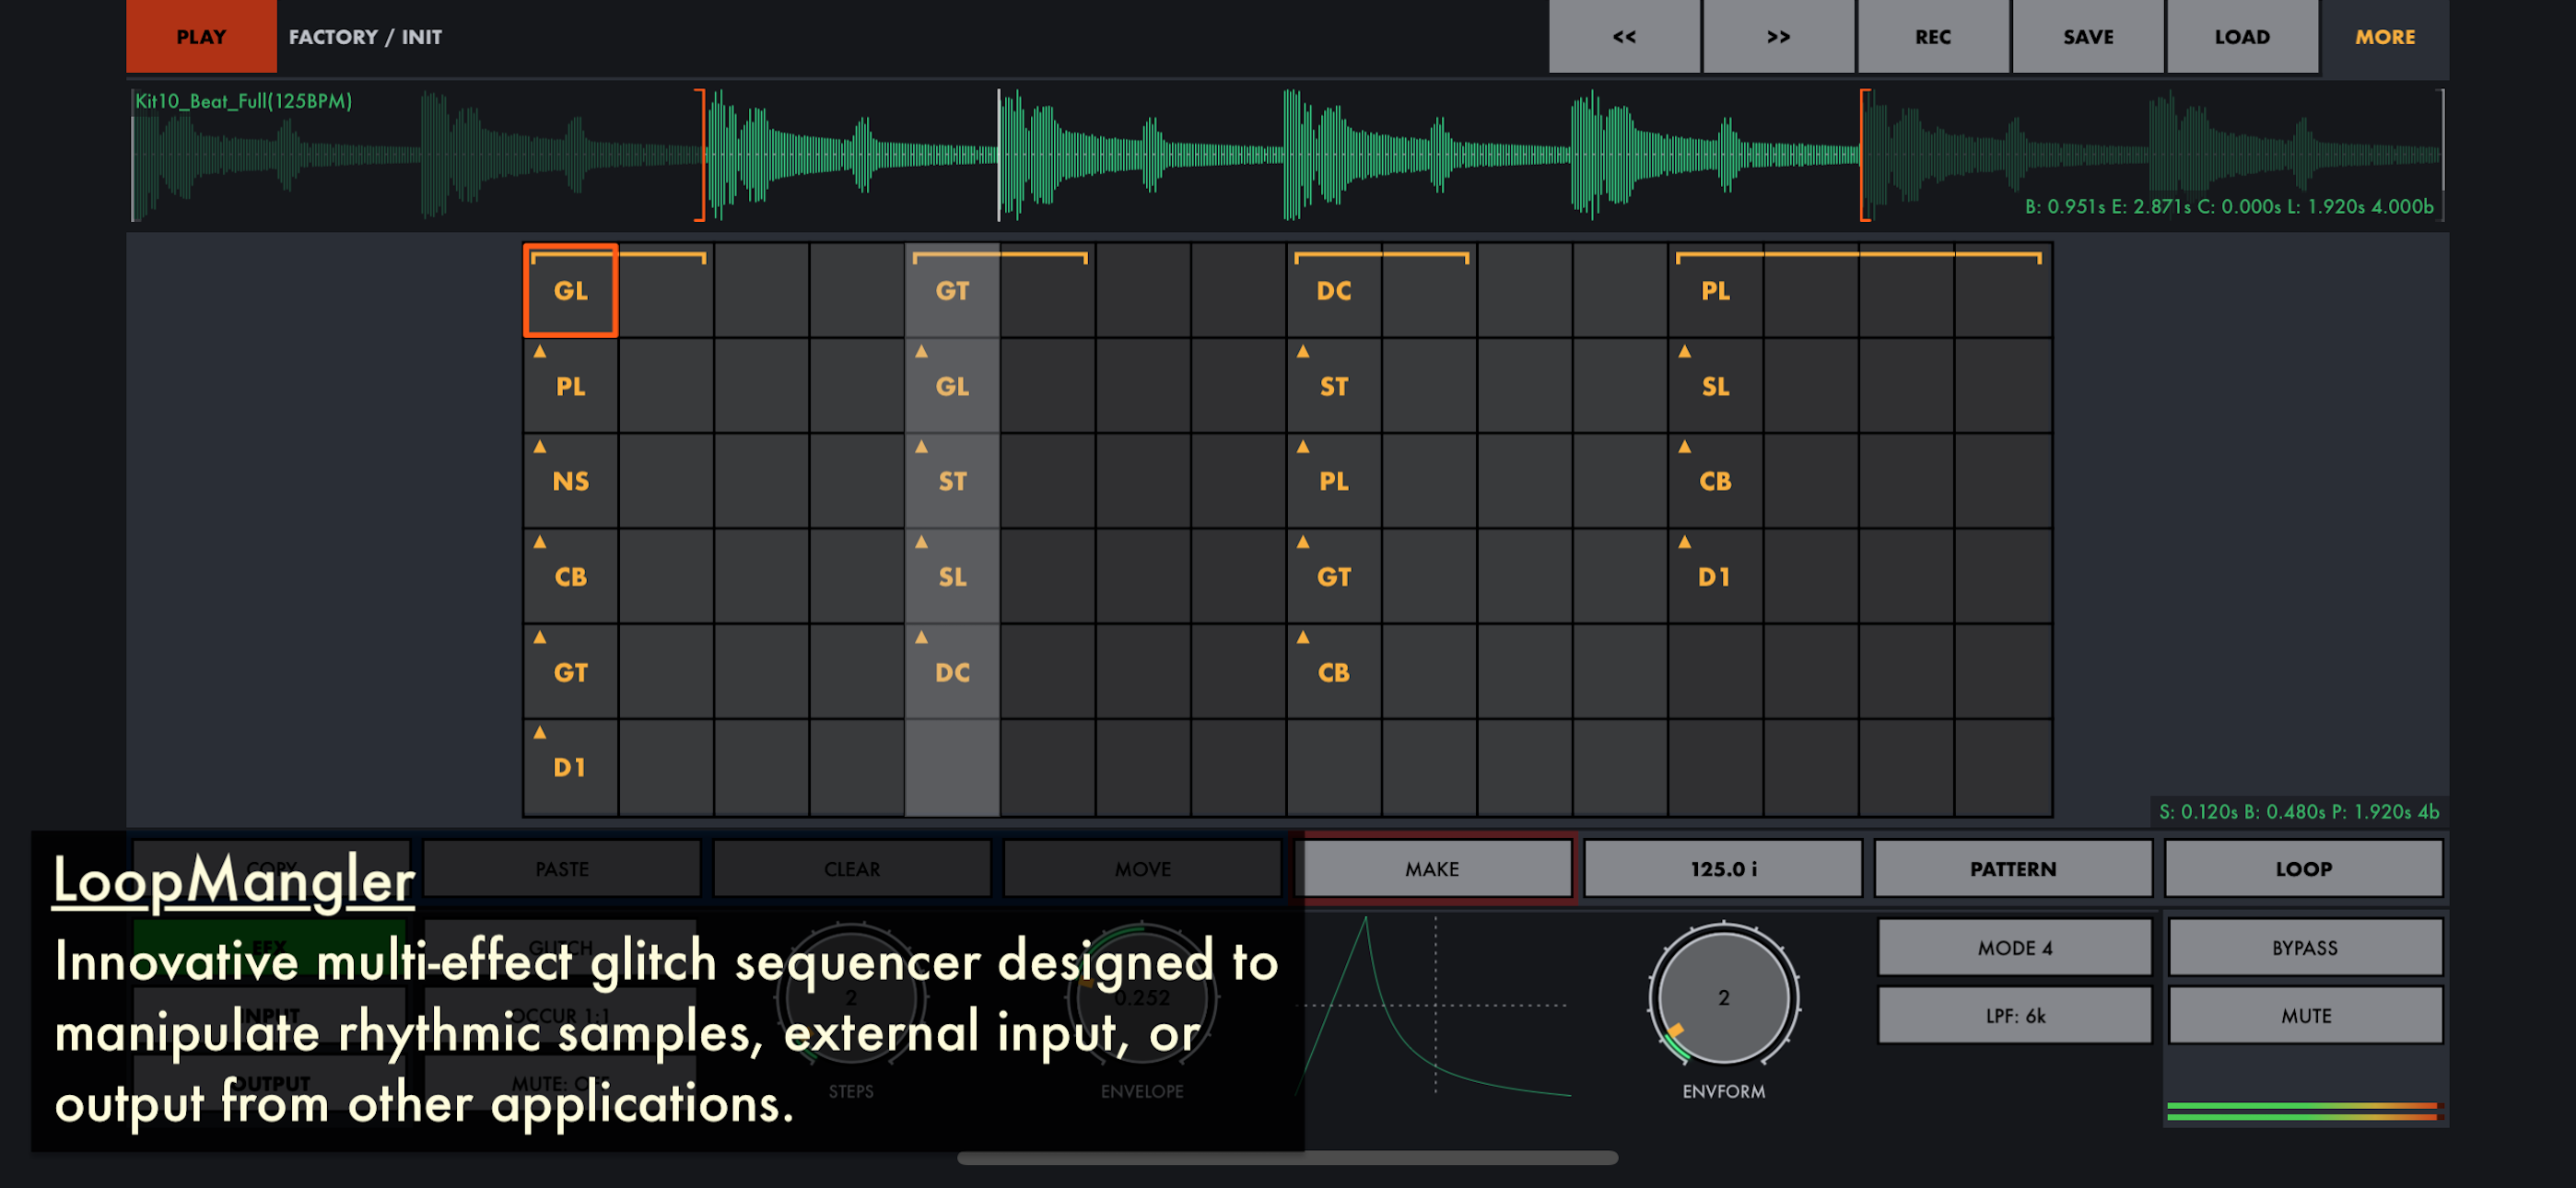The image size is (2576, 1188).
Task: Click the orange loop end marker on waveform
Action: (1865, 155)
